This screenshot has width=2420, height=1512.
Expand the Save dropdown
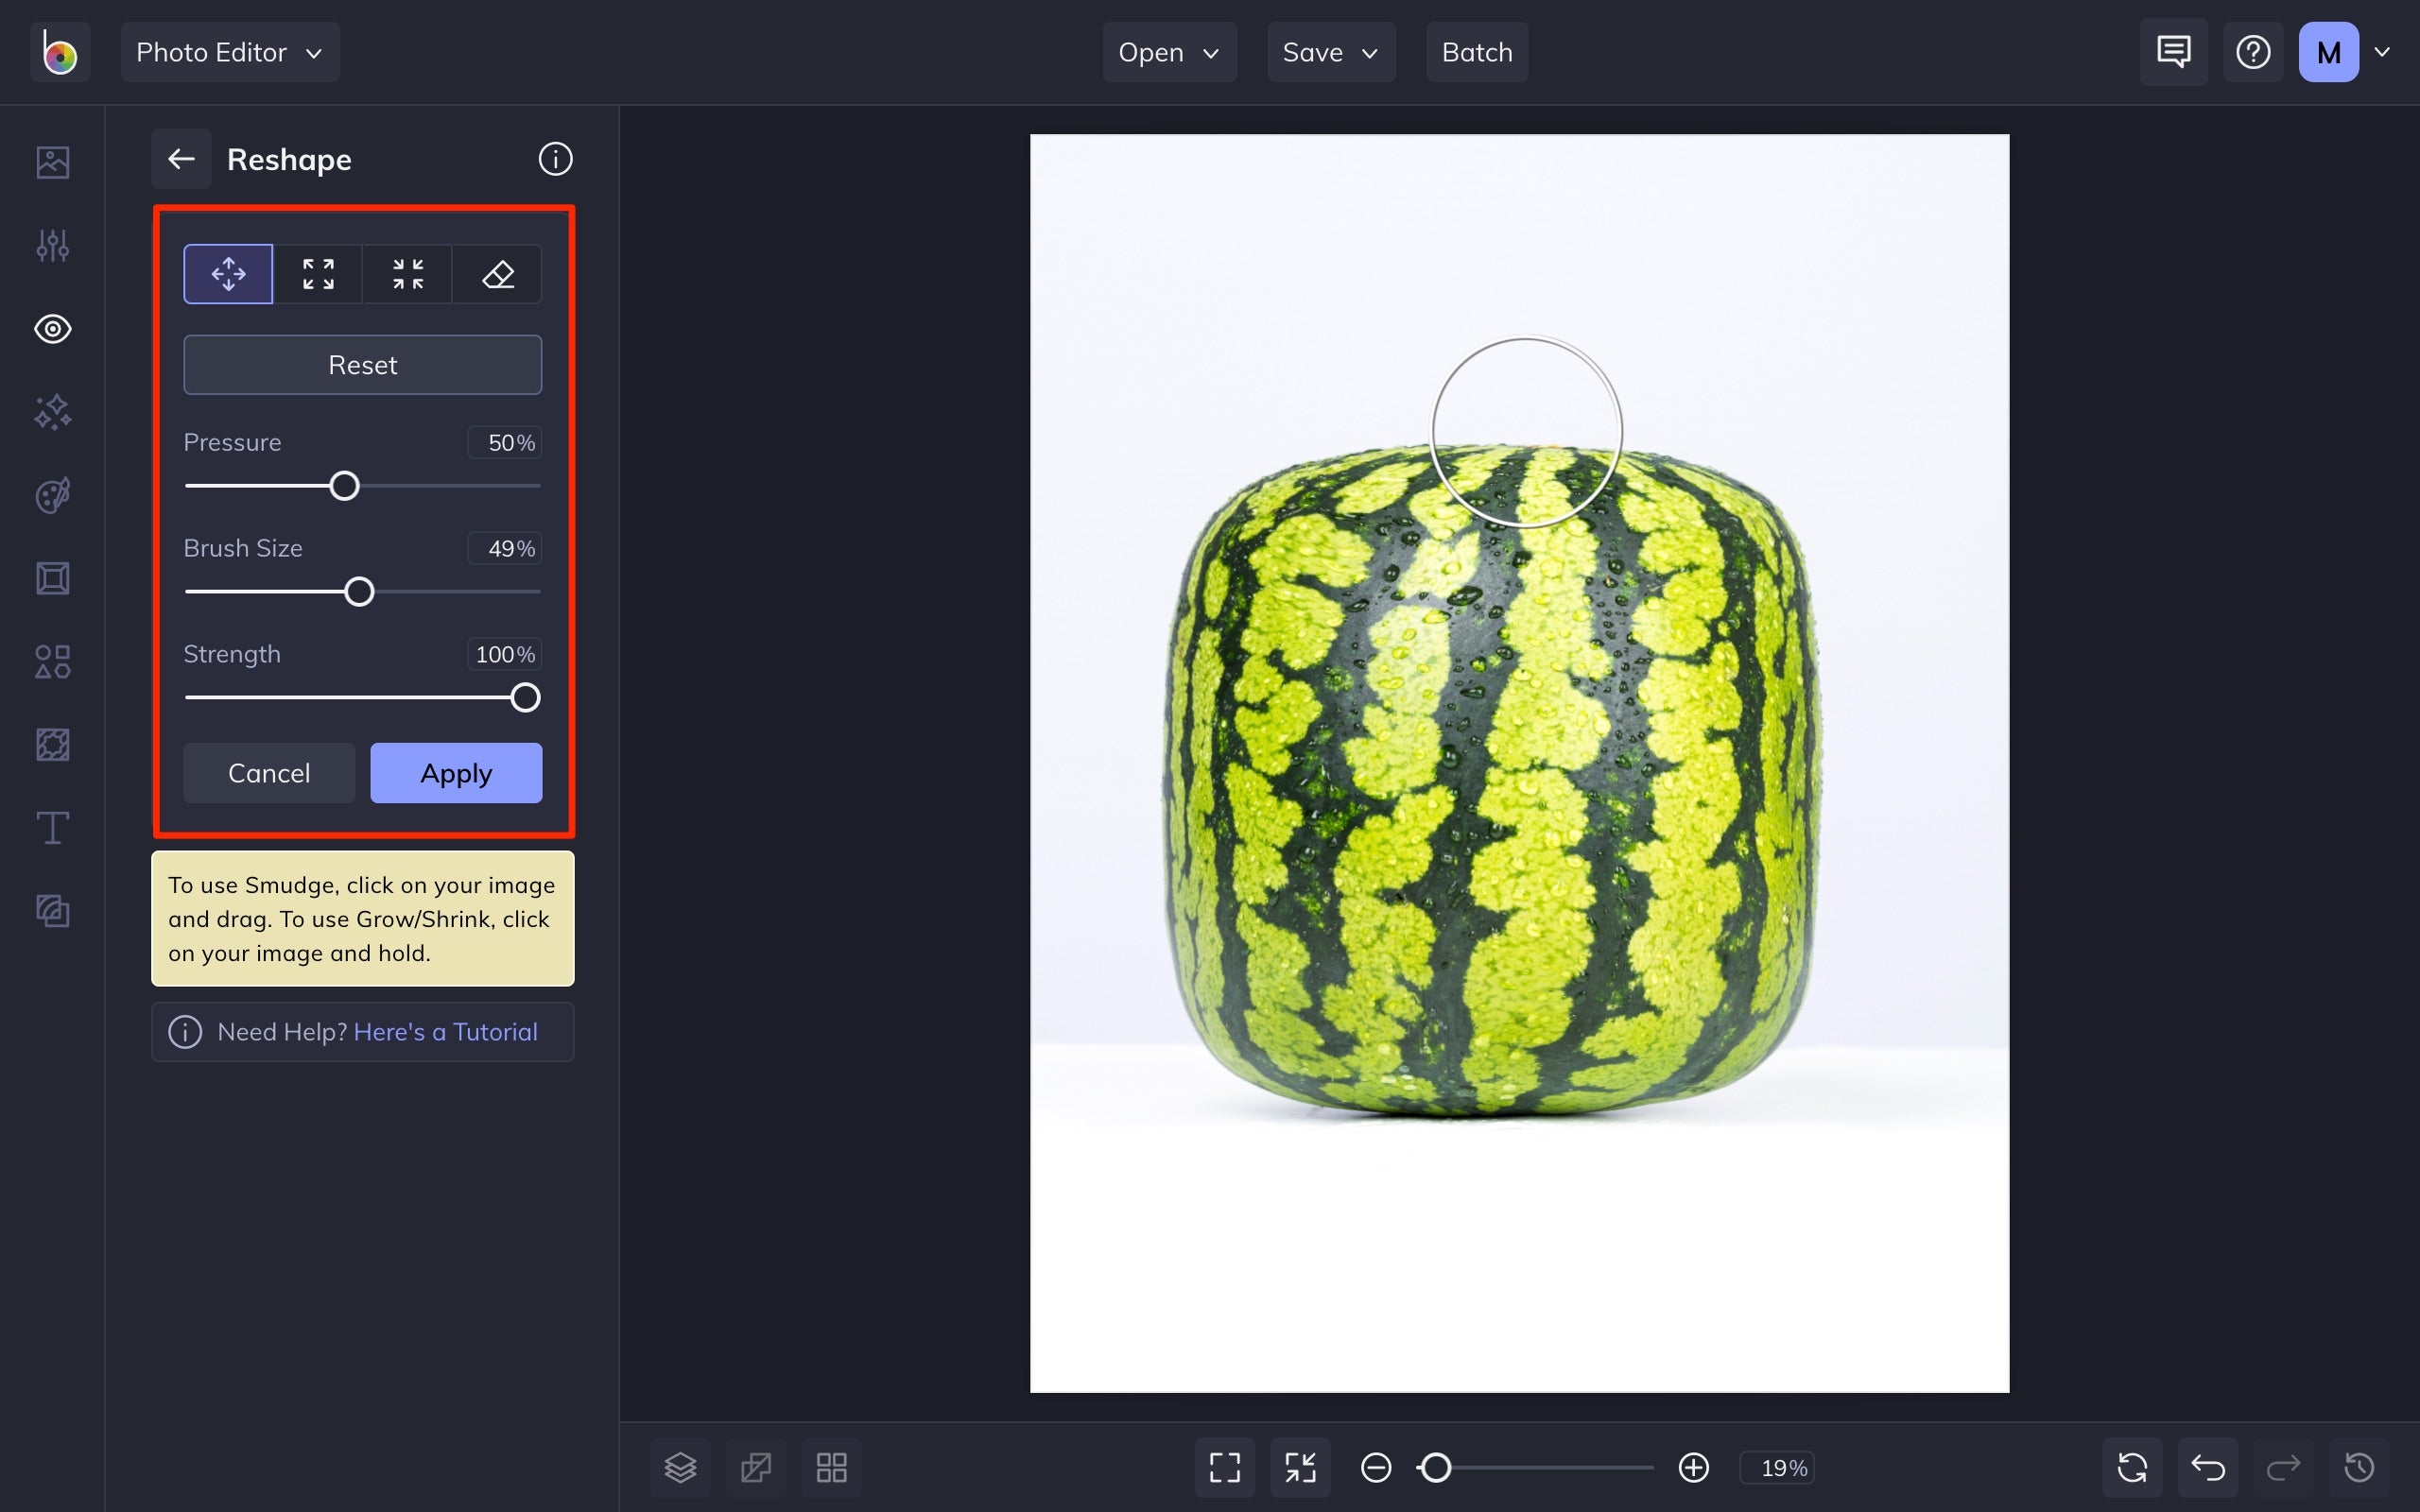tap(1330, 52)
